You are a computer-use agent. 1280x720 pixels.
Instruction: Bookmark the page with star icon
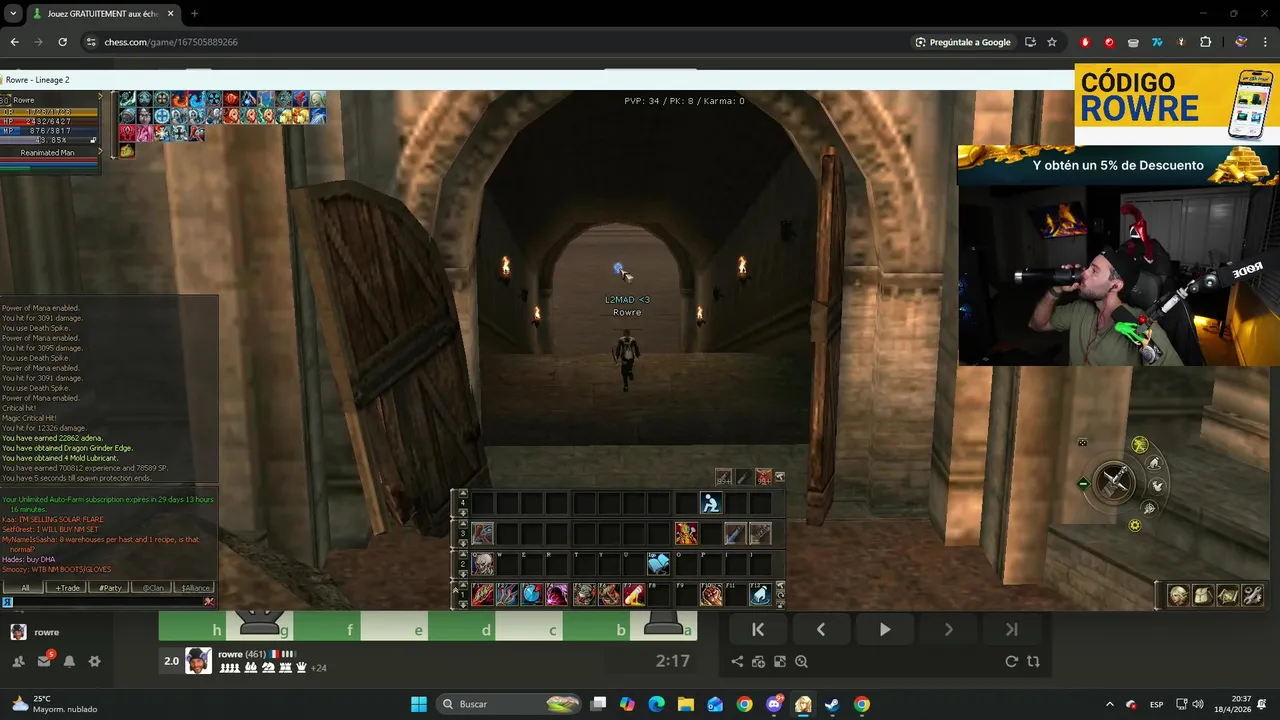pyautogui.click(x=1052, y=42)
